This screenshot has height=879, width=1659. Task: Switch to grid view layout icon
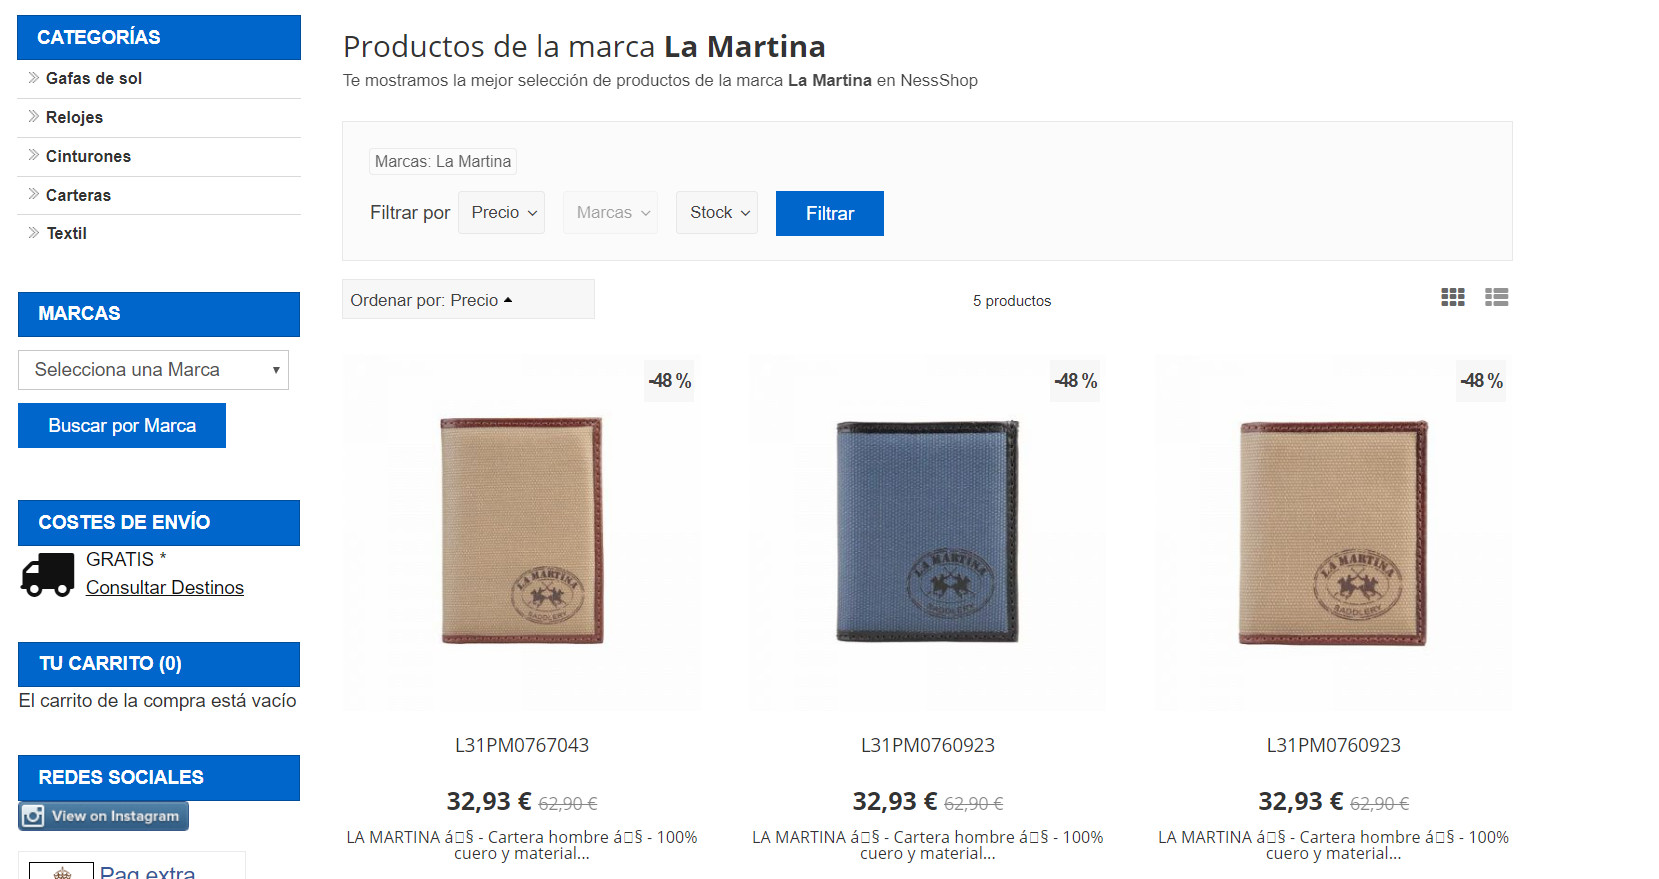1452,297
